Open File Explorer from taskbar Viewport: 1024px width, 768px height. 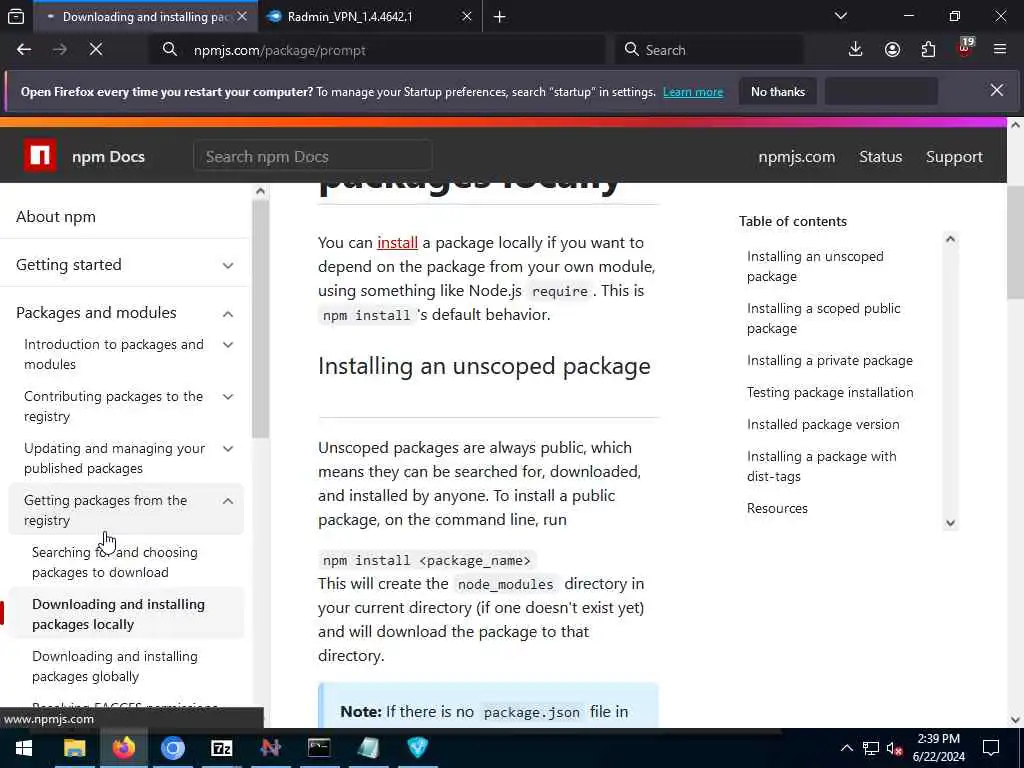[74, 748]
